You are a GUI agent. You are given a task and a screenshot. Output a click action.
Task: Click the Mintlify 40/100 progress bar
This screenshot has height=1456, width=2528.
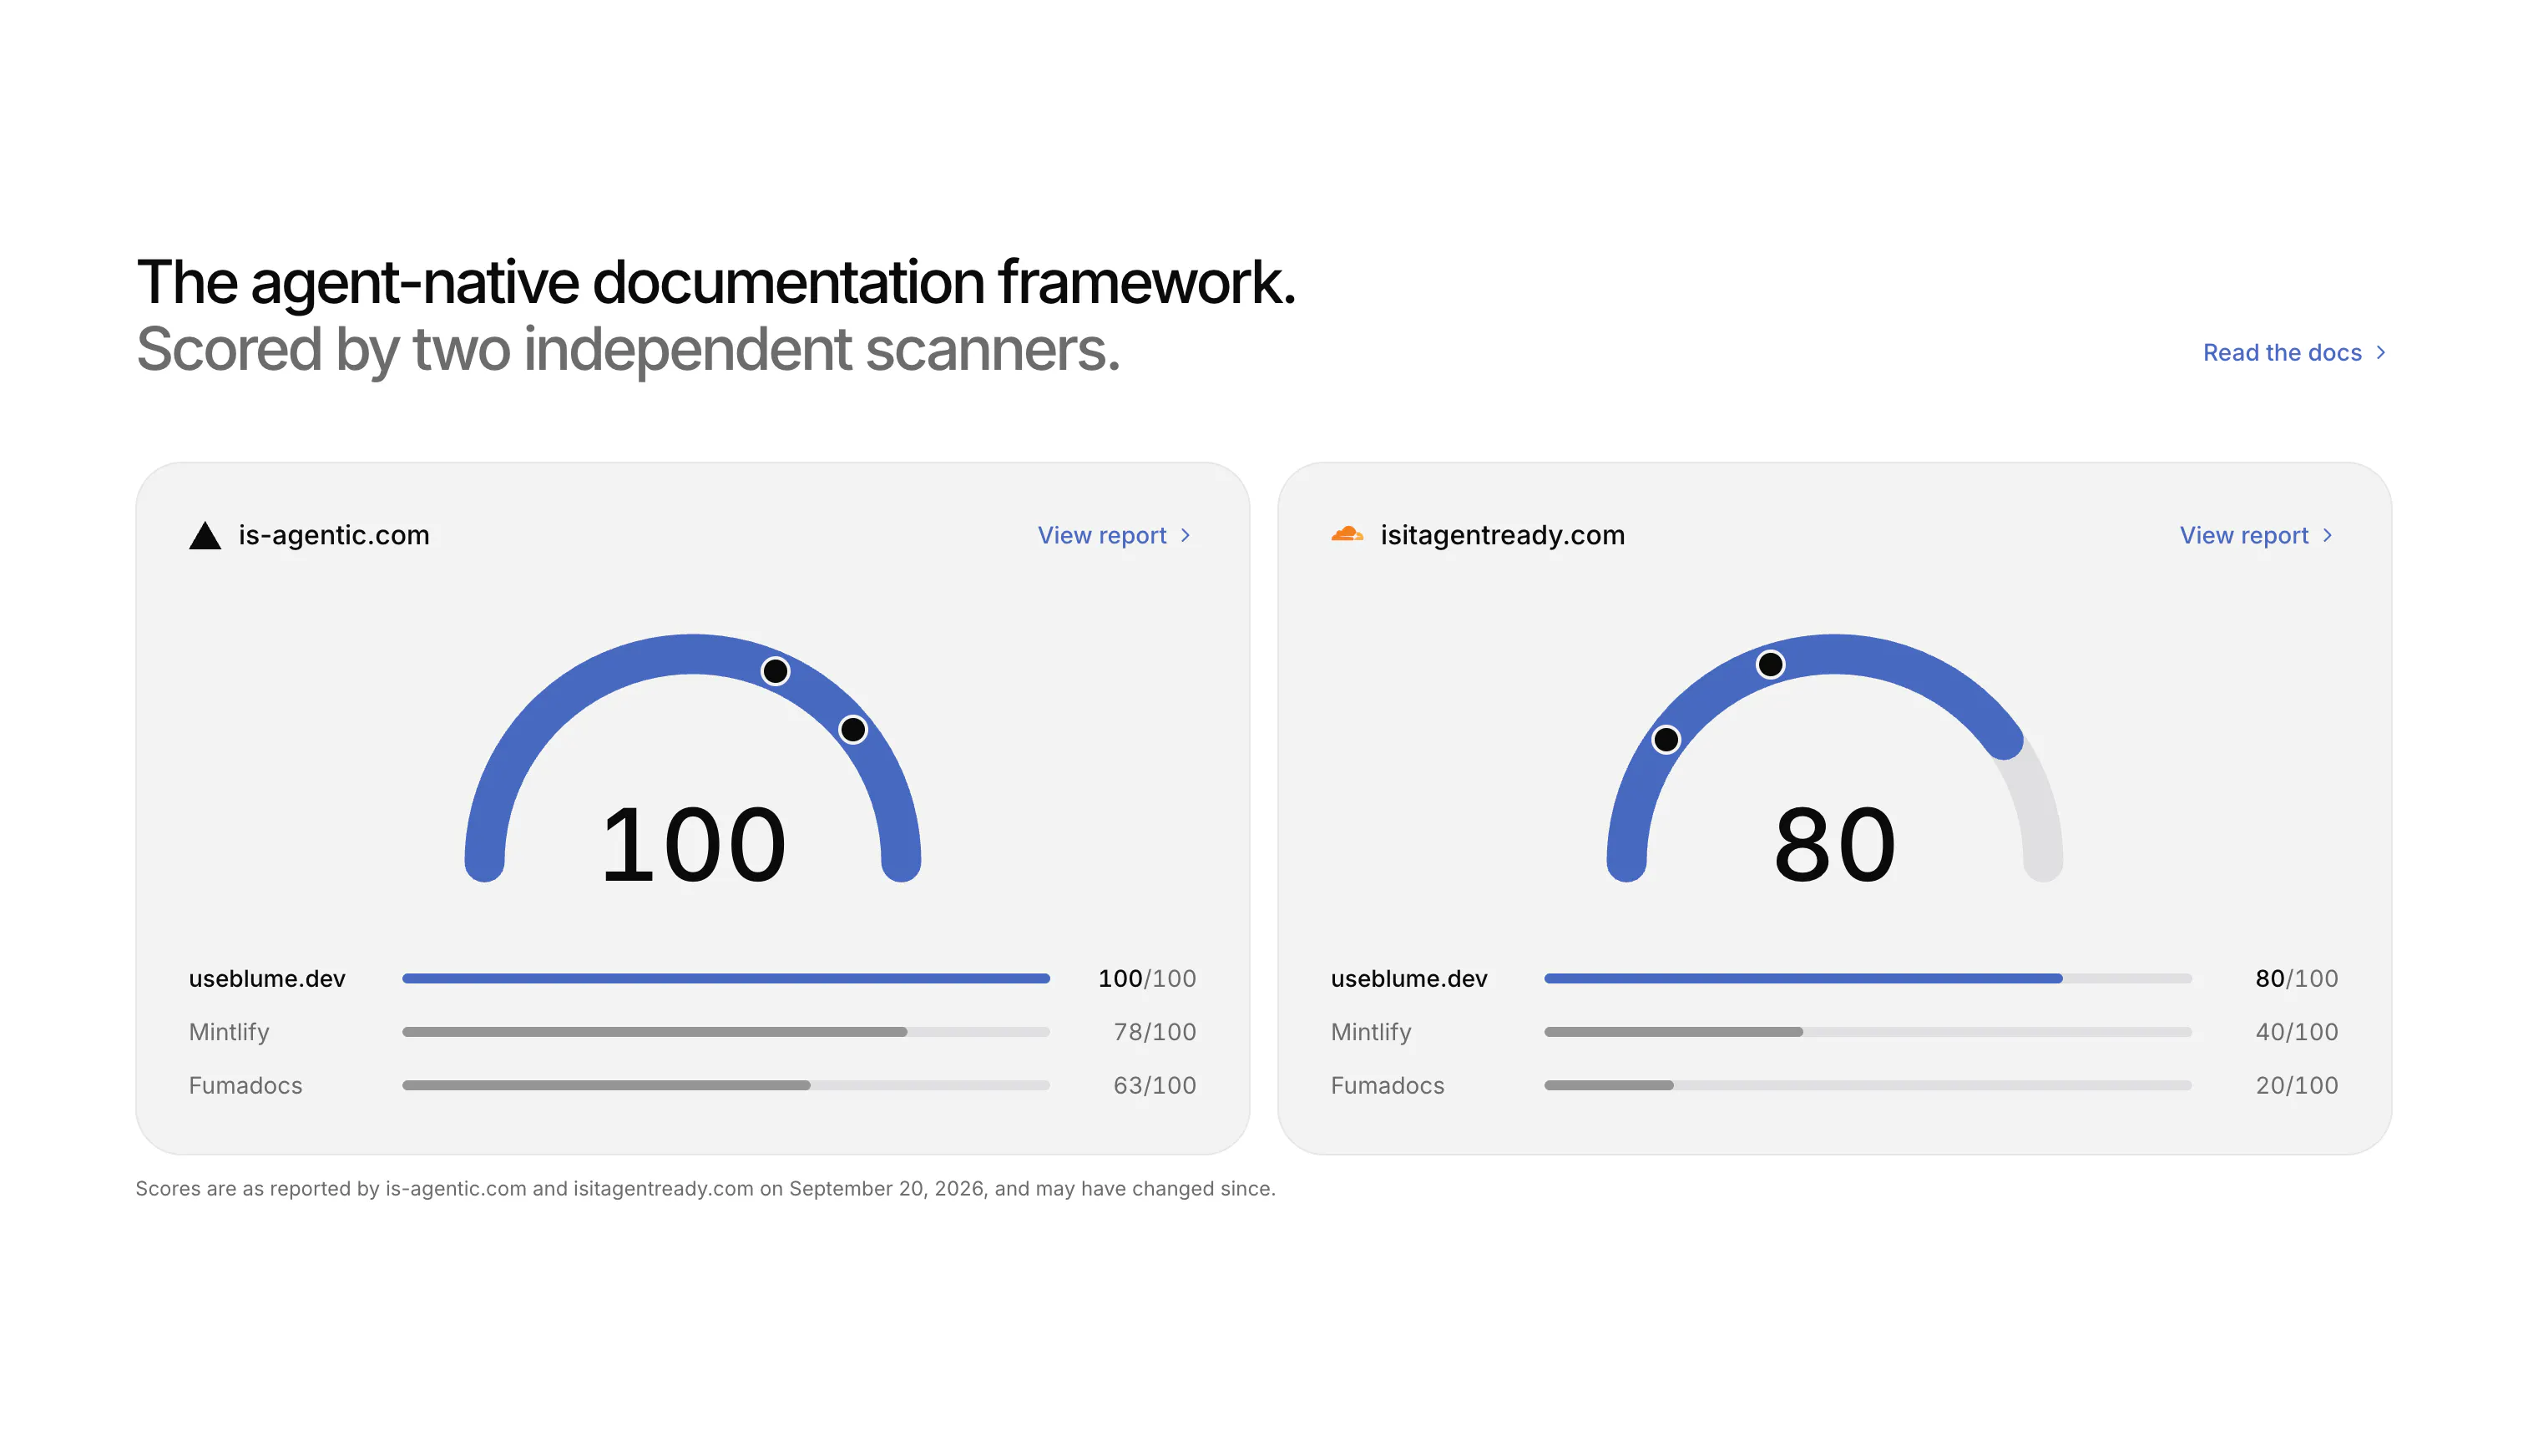point(1868,1031)
